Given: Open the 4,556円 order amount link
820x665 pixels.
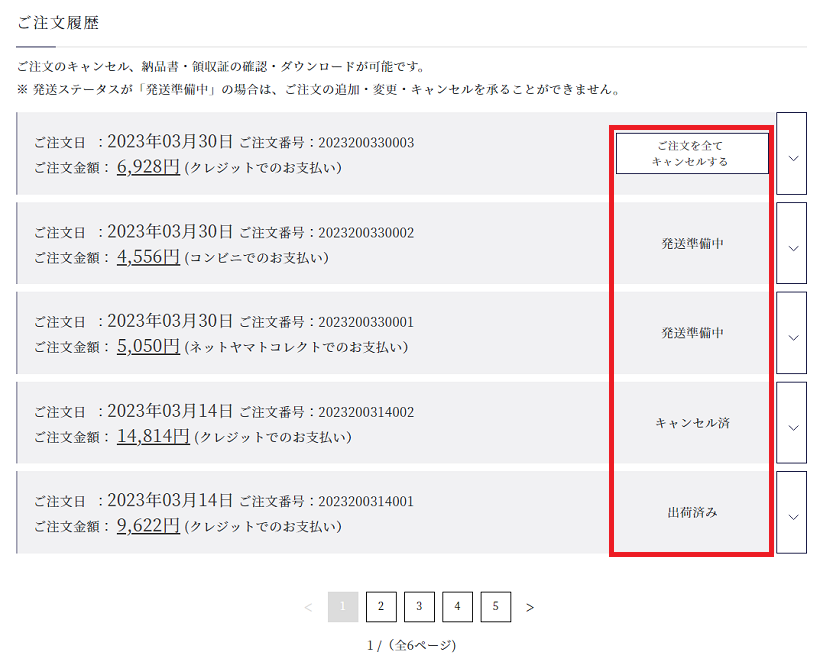Looking at the screenshot, I should point(148,257).
